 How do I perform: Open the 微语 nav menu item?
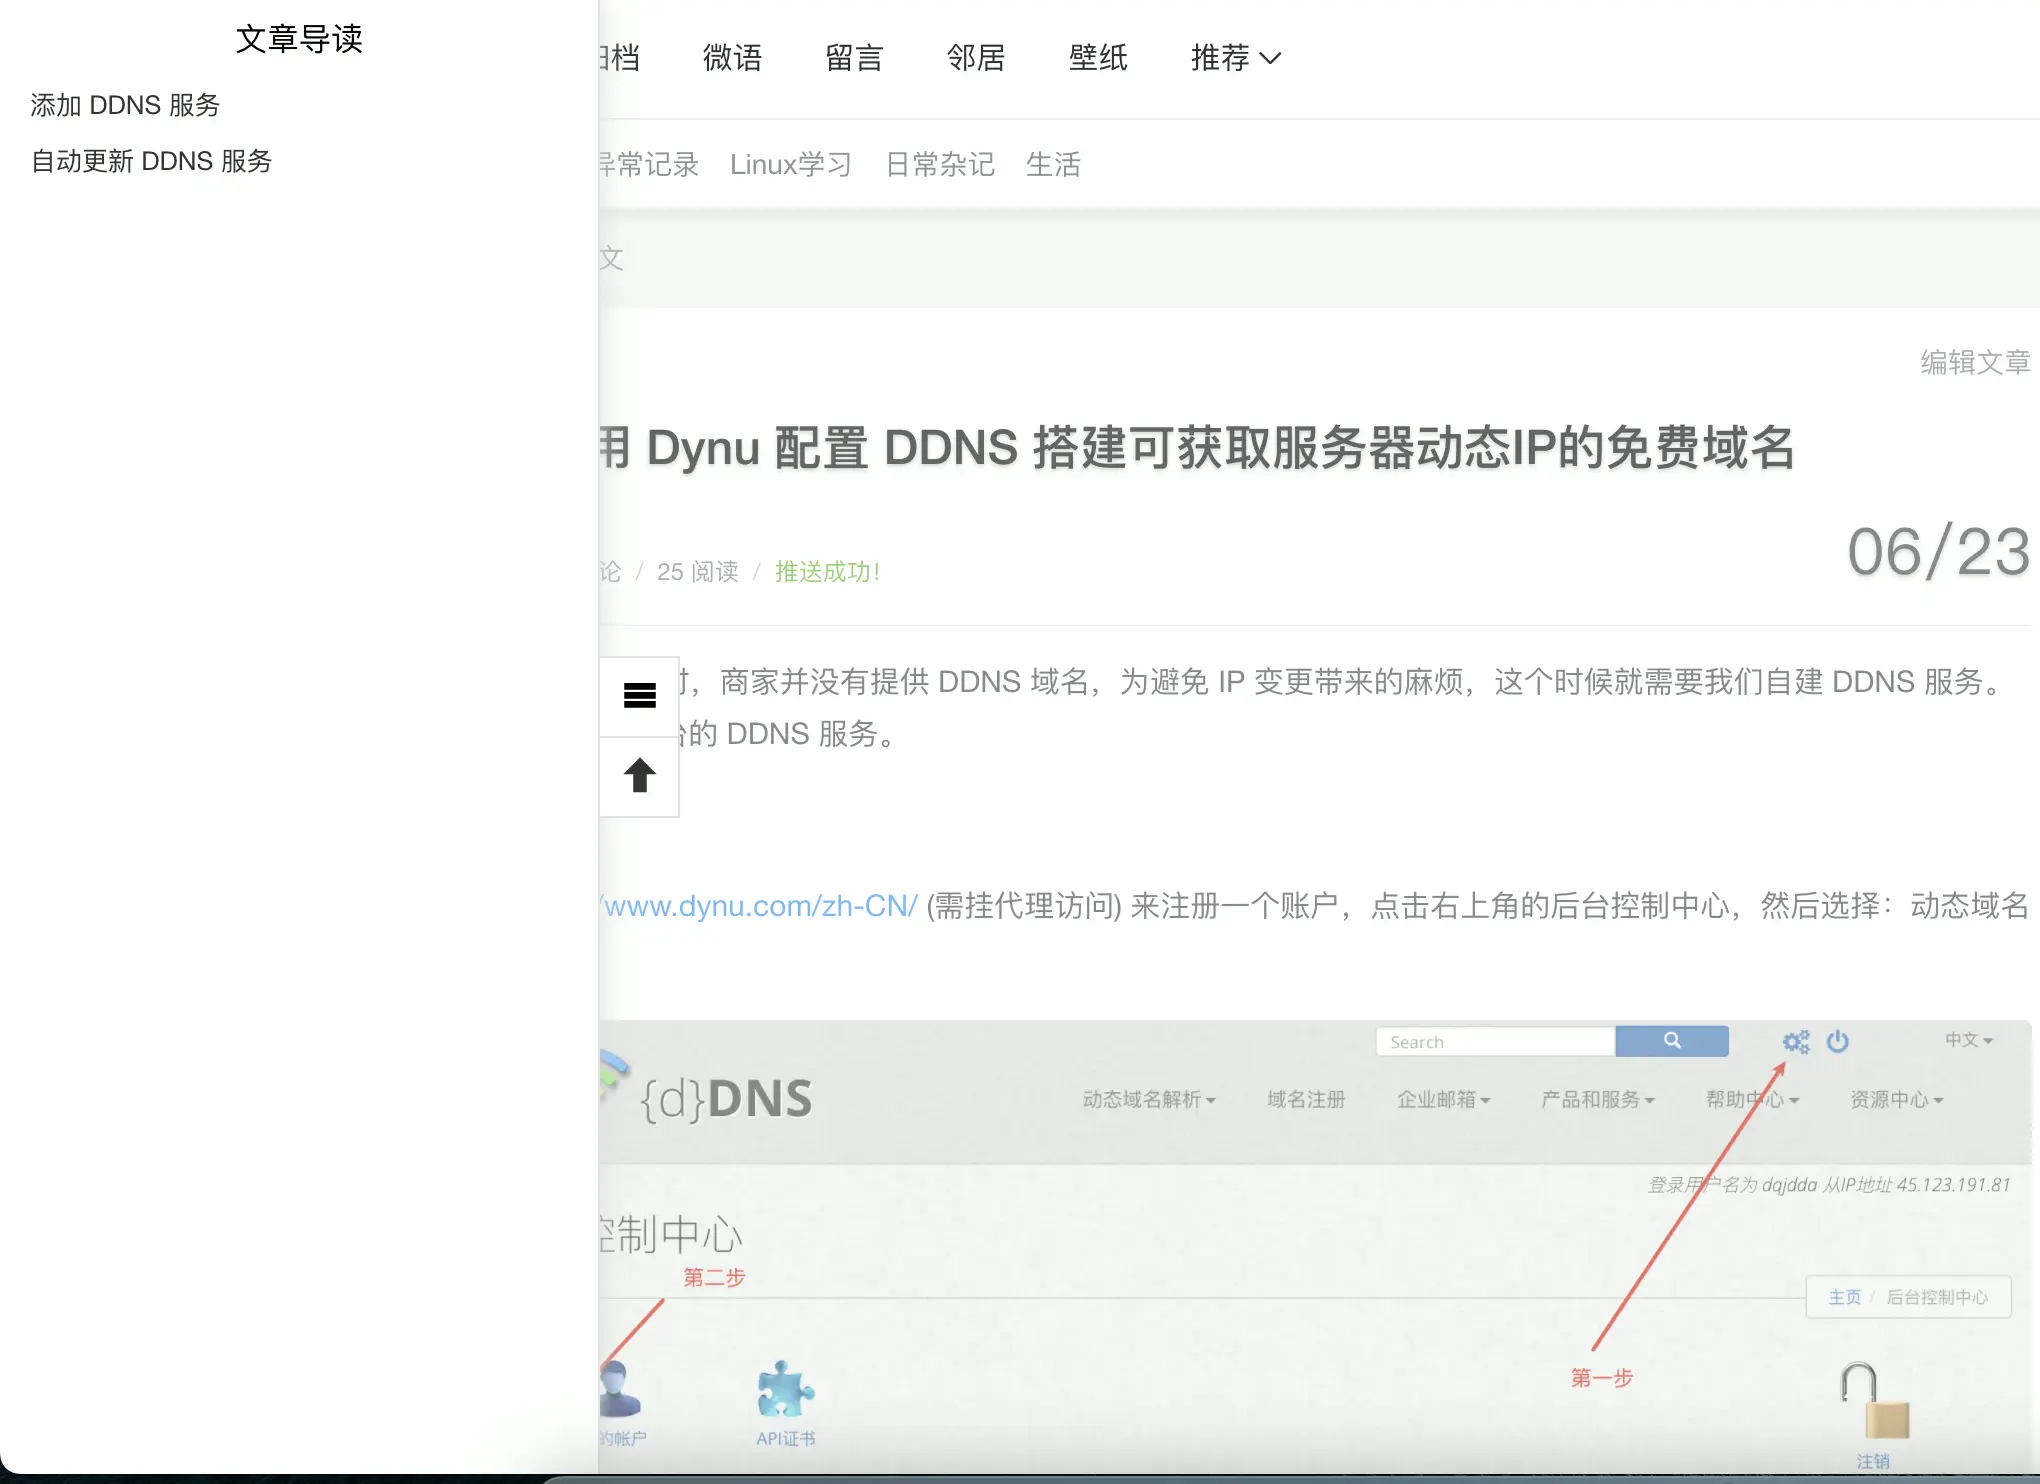click(x=732, y=58)
